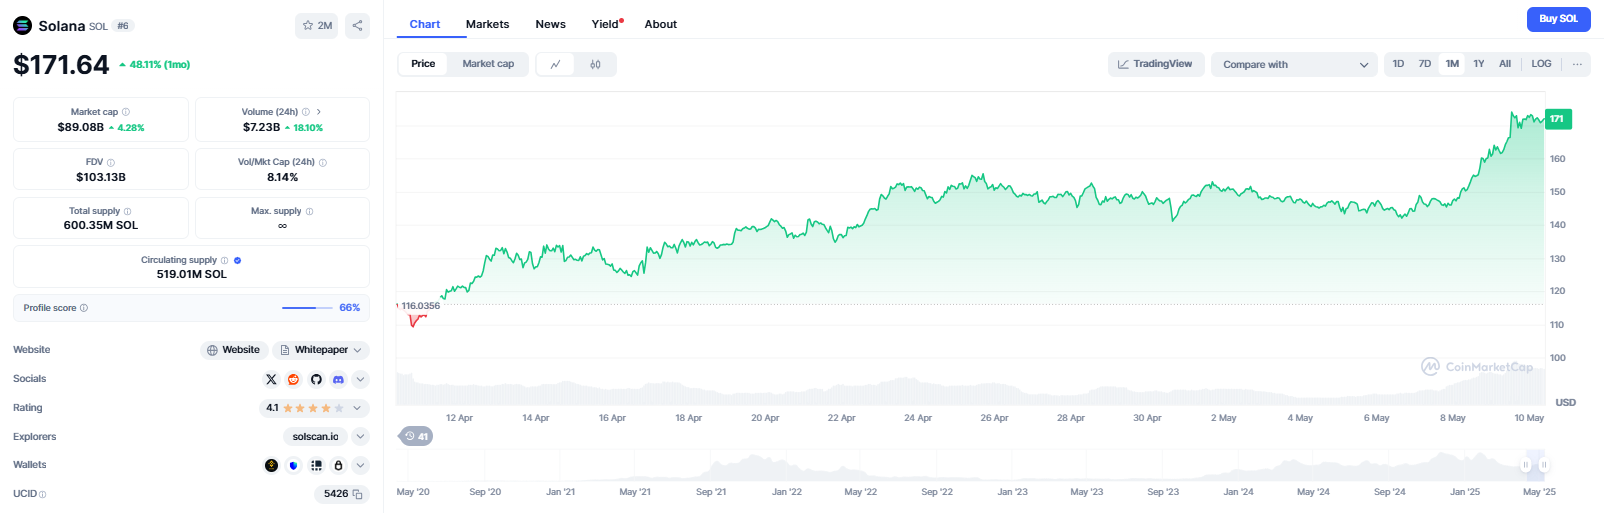Switch to line chart view
Image resolution: width=1604 pixels, height=513 pixels.
(x=556, y=64)
